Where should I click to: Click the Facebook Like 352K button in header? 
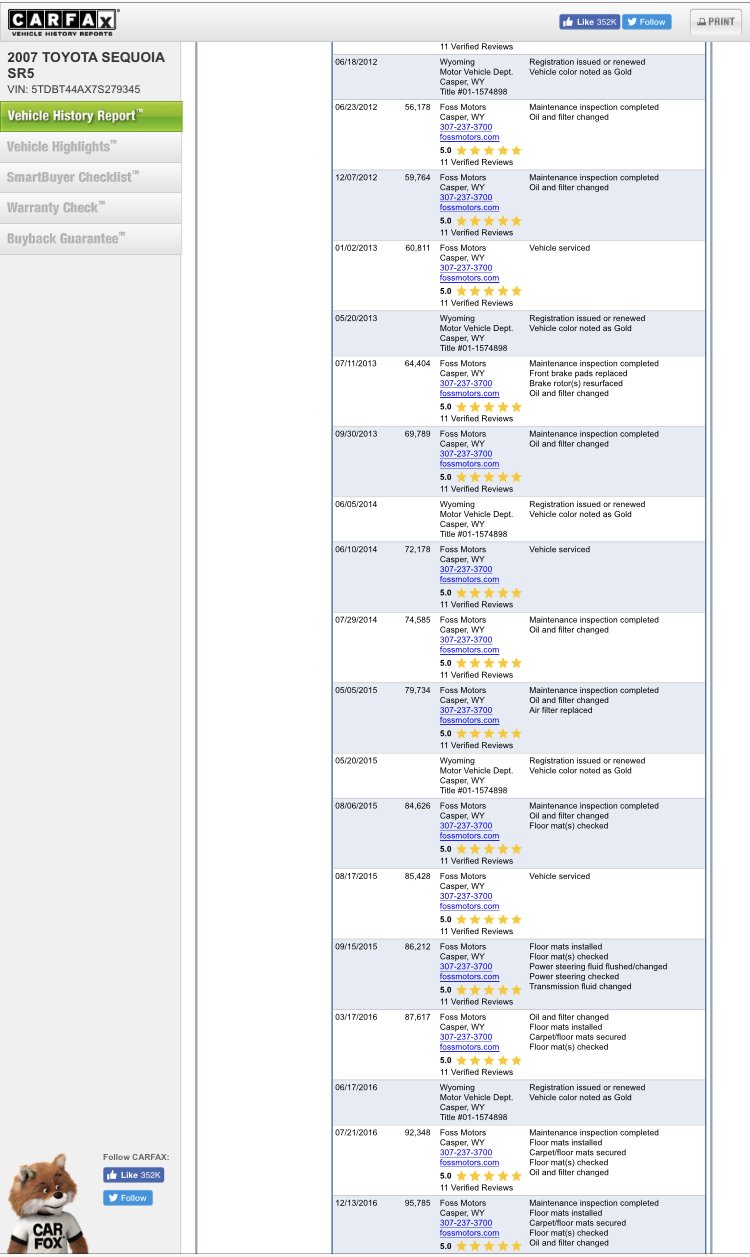pos(589,22)
